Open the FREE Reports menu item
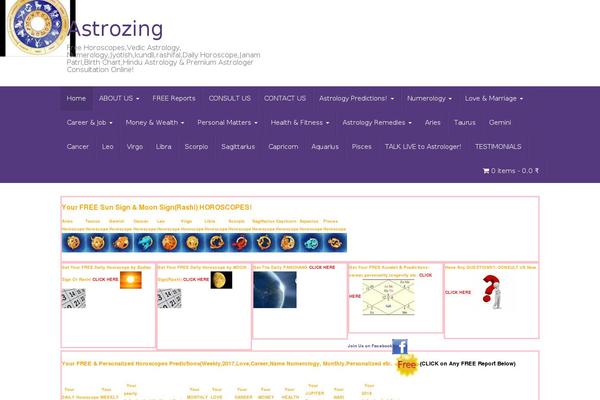The image size is (600, 400). tap(174, 98)
